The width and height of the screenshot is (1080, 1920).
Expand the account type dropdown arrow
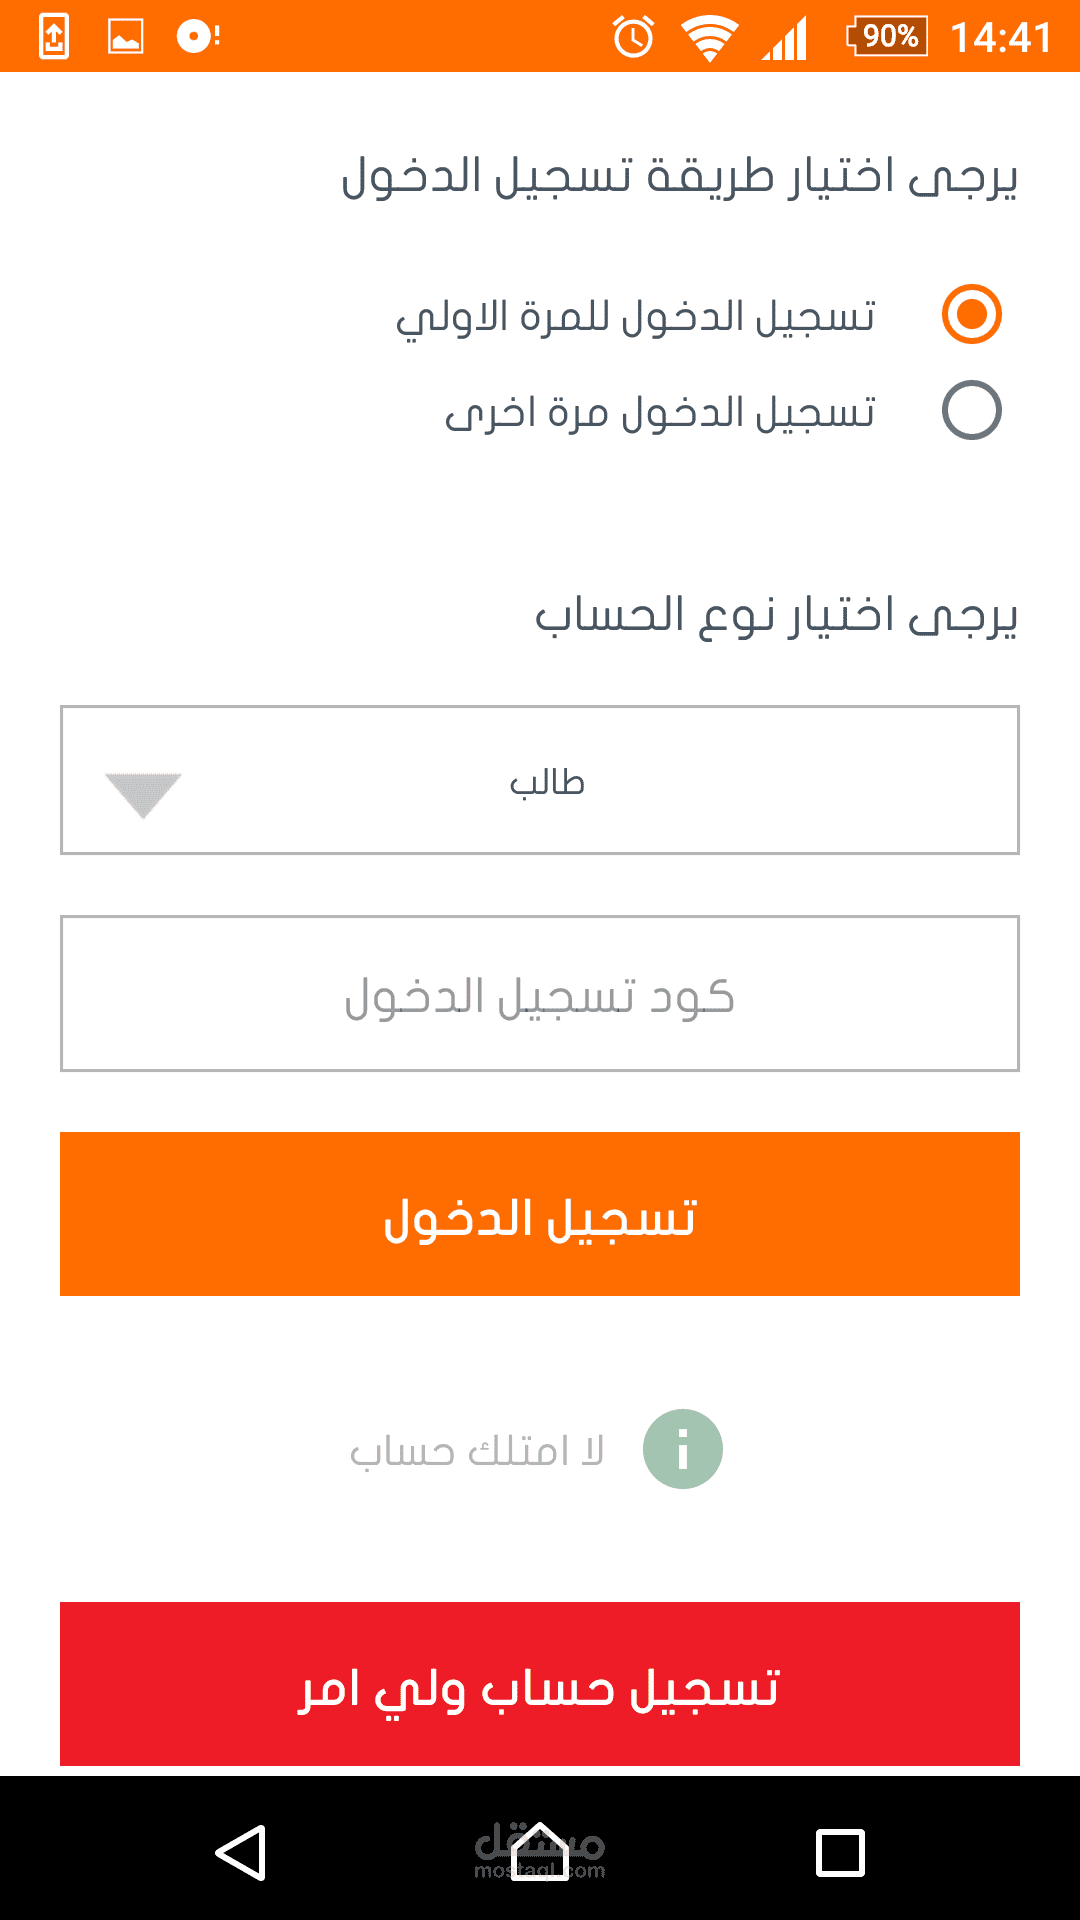[143, 794]
